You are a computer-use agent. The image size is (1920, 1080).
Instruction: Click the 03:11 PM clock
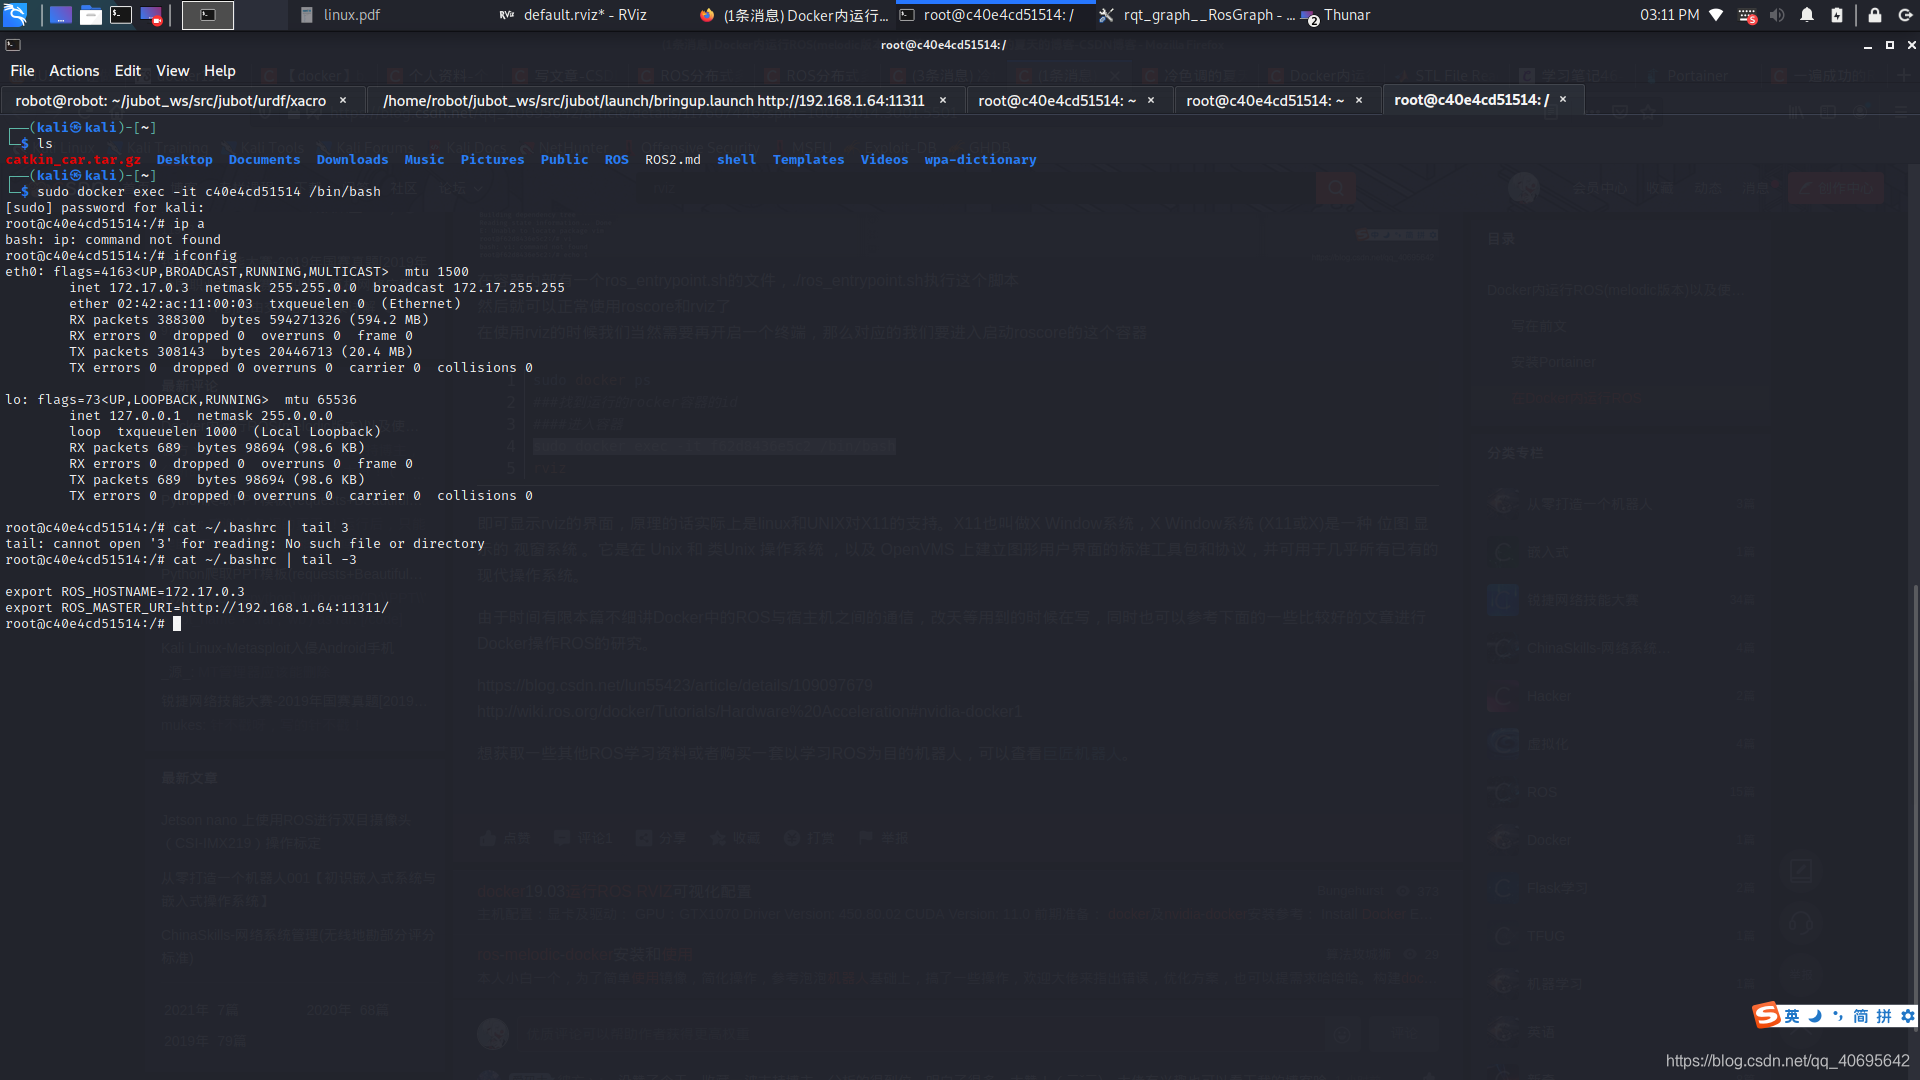pyautogui.click(x=1669, y=15)
